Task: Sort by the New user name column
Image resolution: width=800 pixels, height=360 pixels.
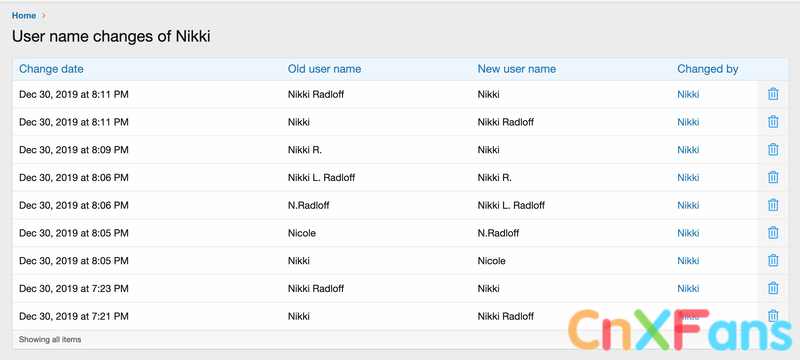Action: pyautogui.click(x=517, y=69)
